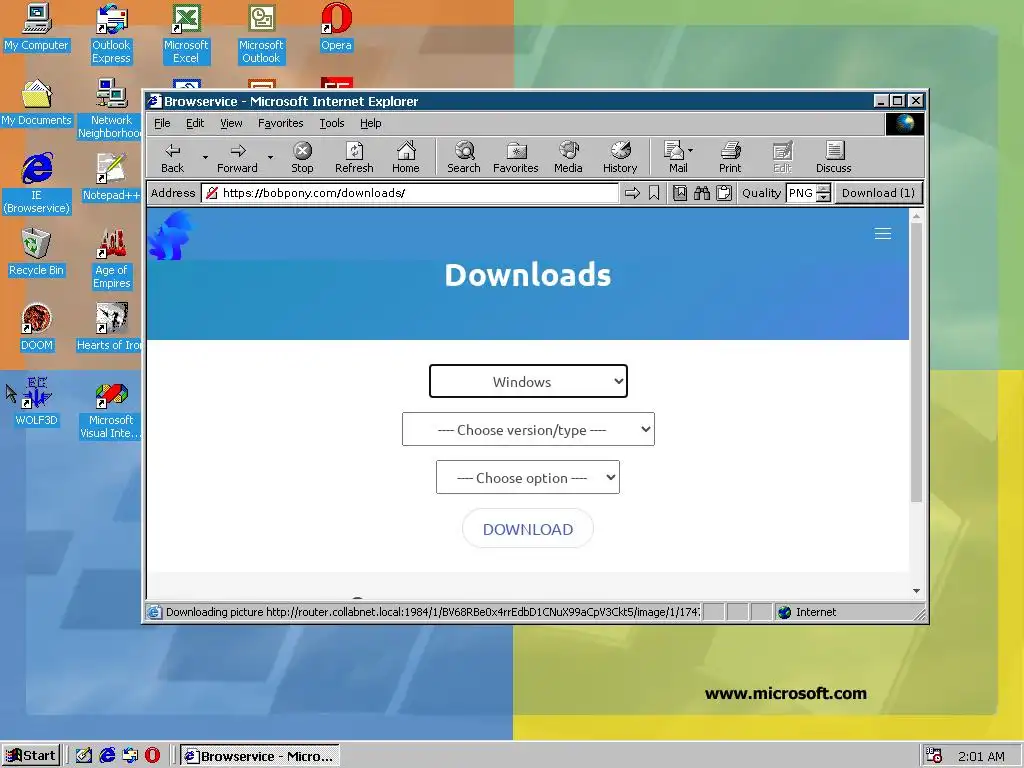Screen dimensions: 1024x768
Task: Open the Media toolbar pane
Action: (568, 157)
